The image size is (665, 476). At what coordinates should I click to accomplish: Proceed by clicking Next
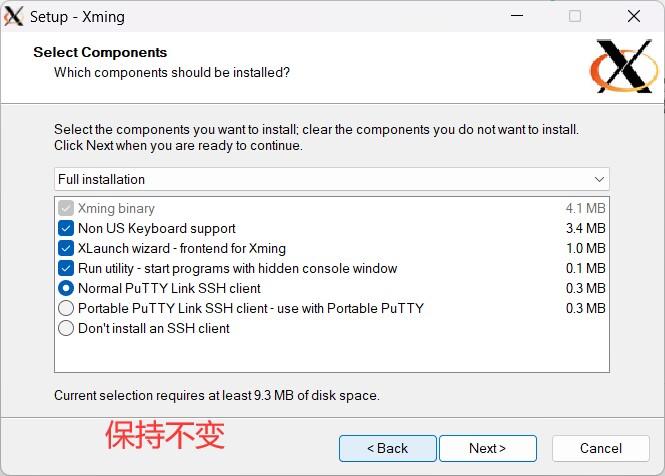click(488, 448)
